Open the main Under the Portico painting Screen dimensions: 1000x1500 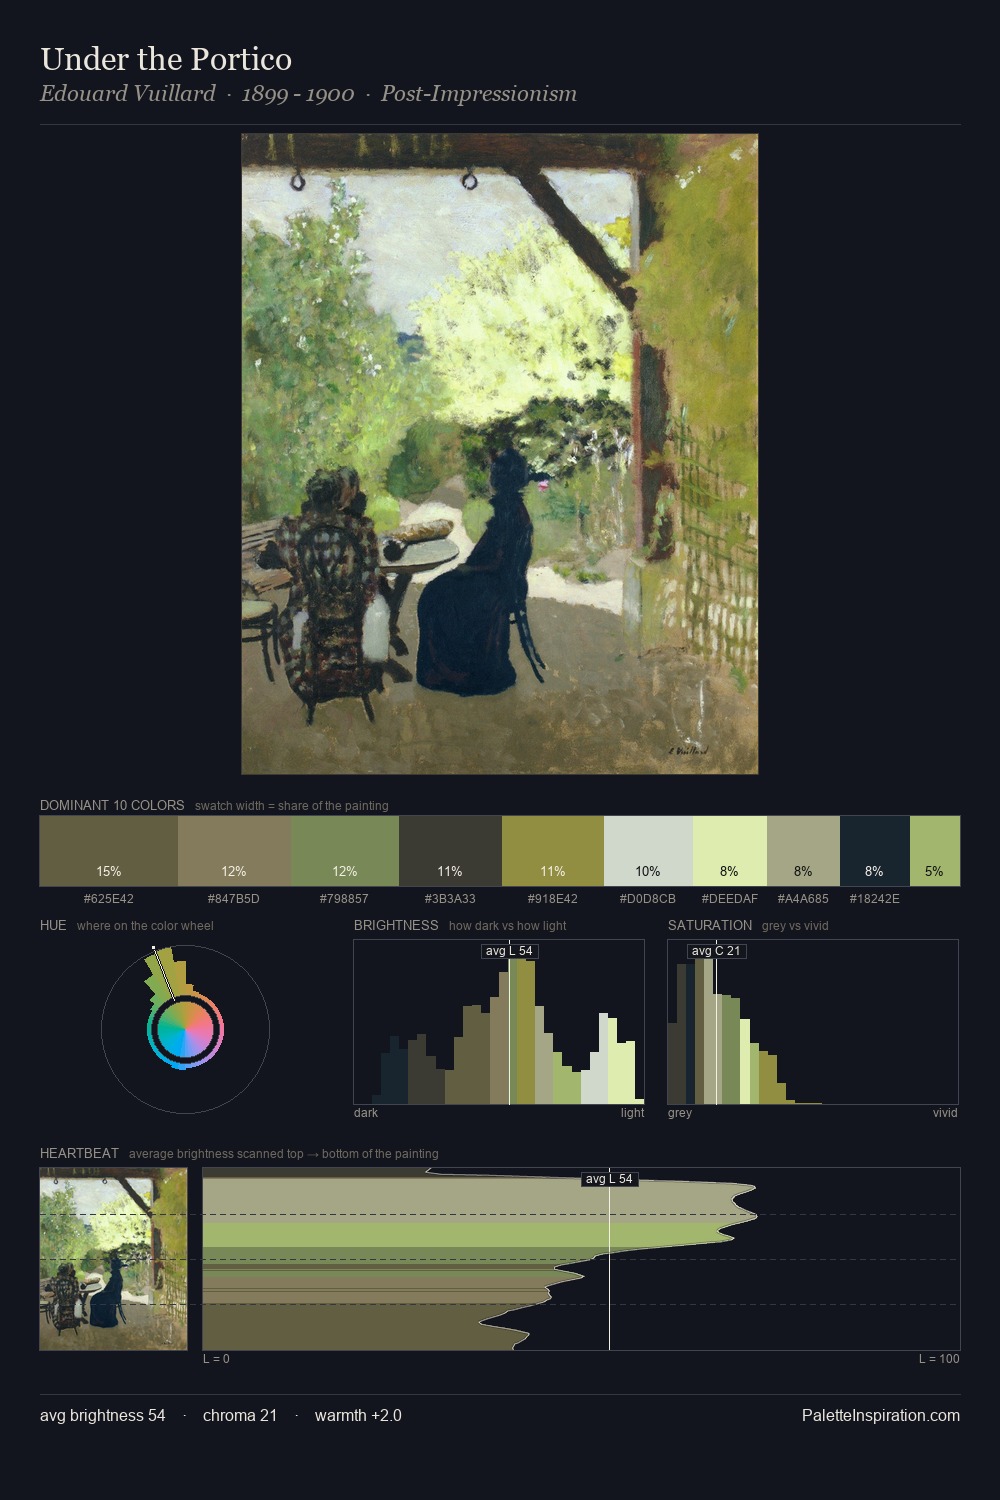500,454
